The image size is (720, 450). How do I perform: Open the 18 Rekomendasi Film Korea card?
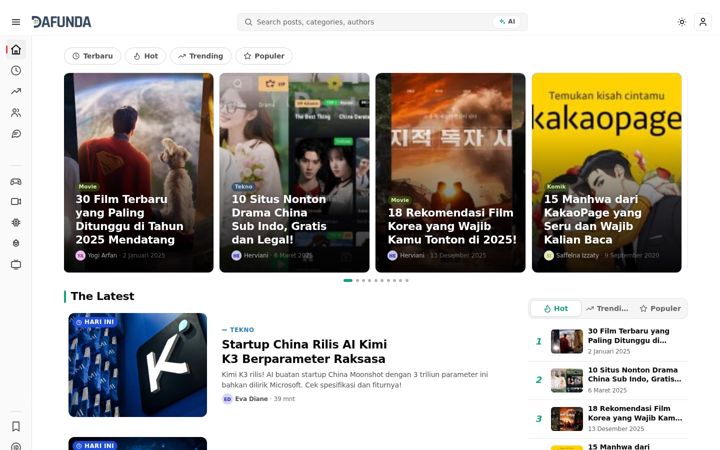(450, 173)
